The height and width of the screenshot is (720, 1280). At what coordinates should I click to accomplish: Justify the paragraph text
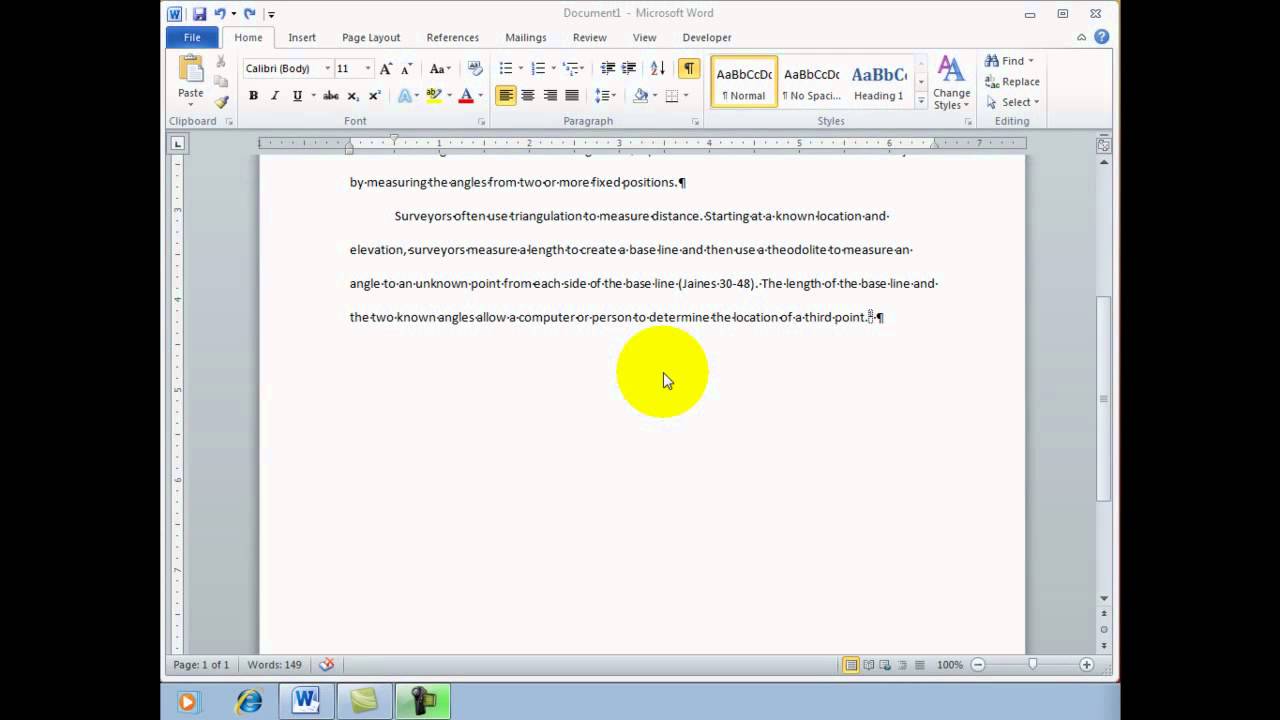click(572, 96)
